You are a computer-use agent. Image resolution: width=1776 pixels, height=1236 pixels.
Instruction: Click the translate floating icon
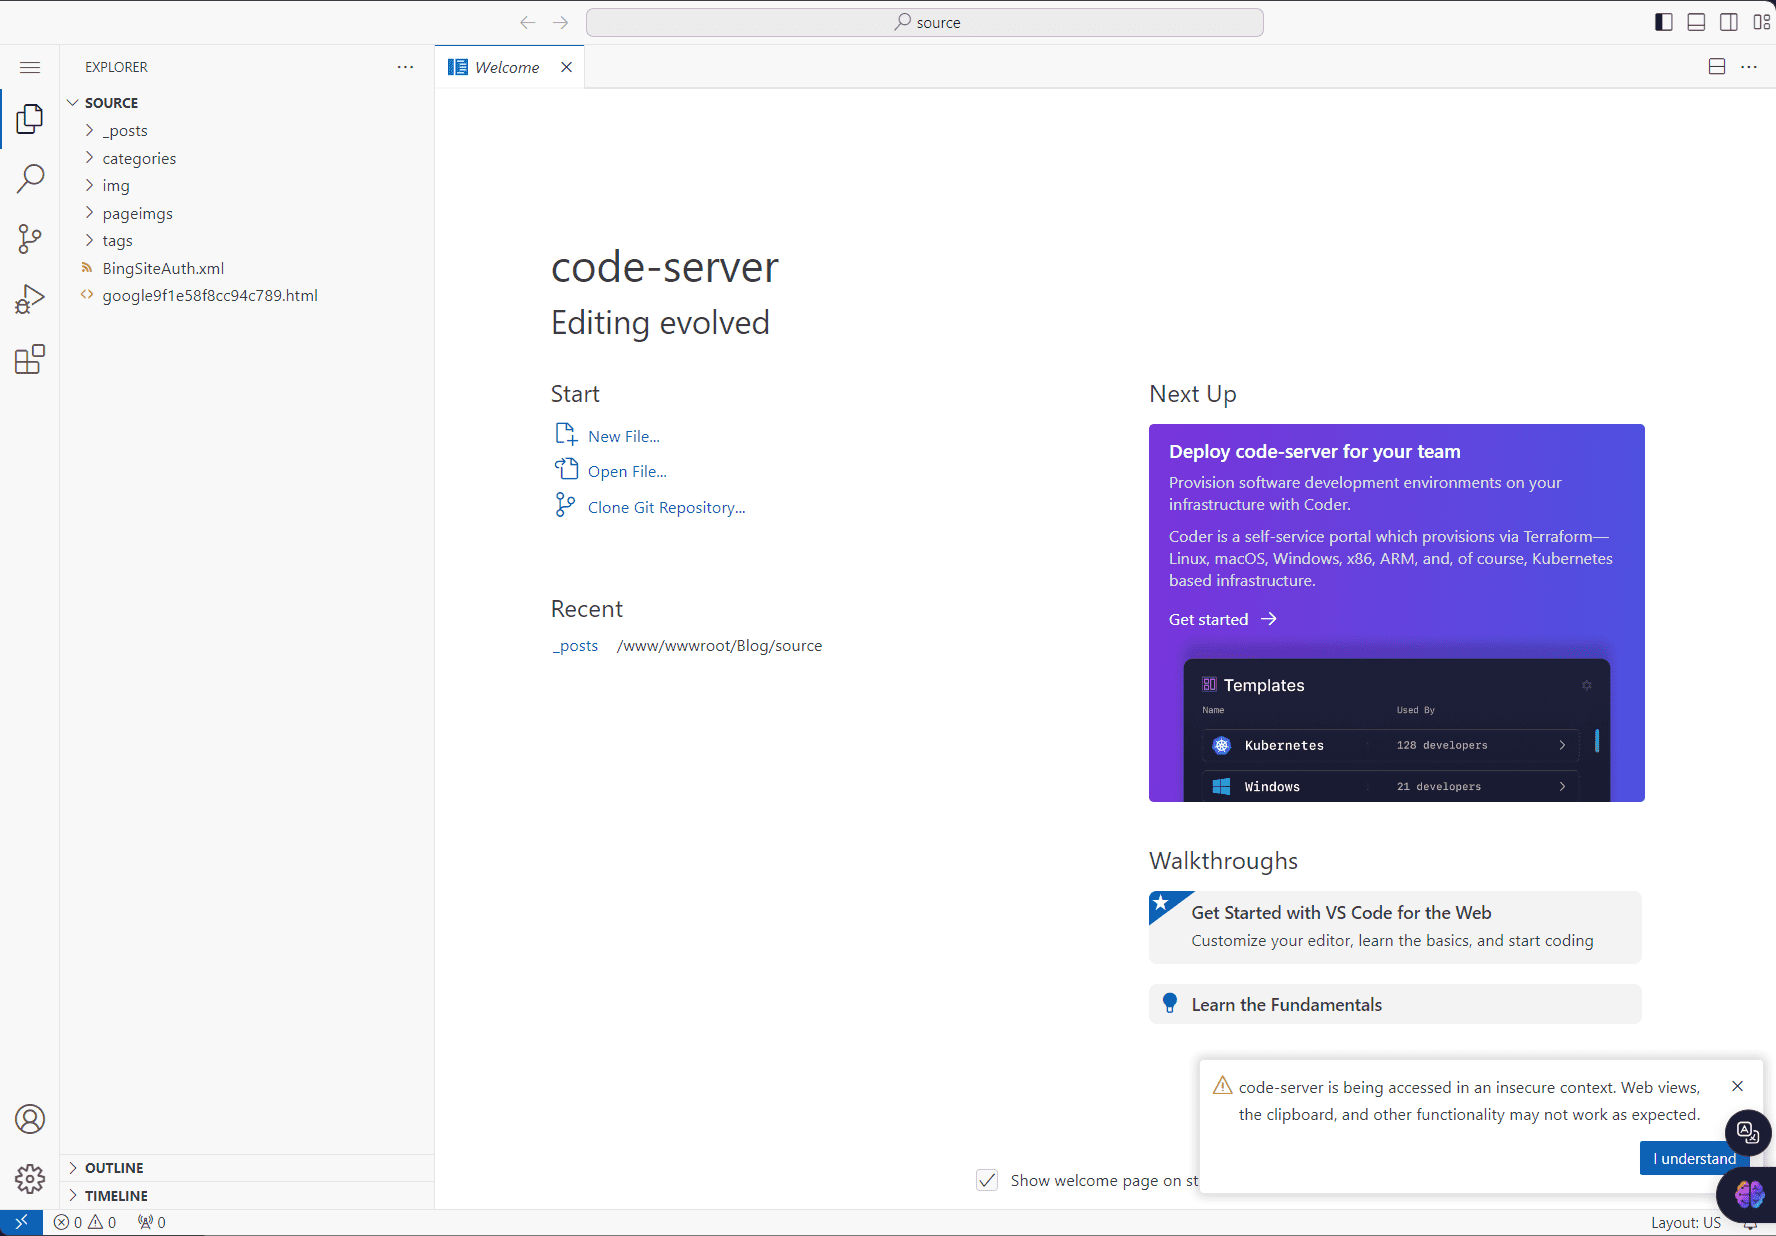(1748, 1132)
